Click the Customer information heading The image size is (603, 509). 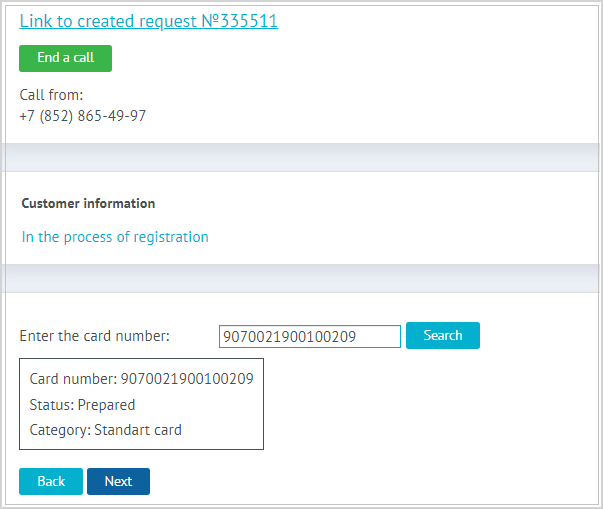(88, 203)
